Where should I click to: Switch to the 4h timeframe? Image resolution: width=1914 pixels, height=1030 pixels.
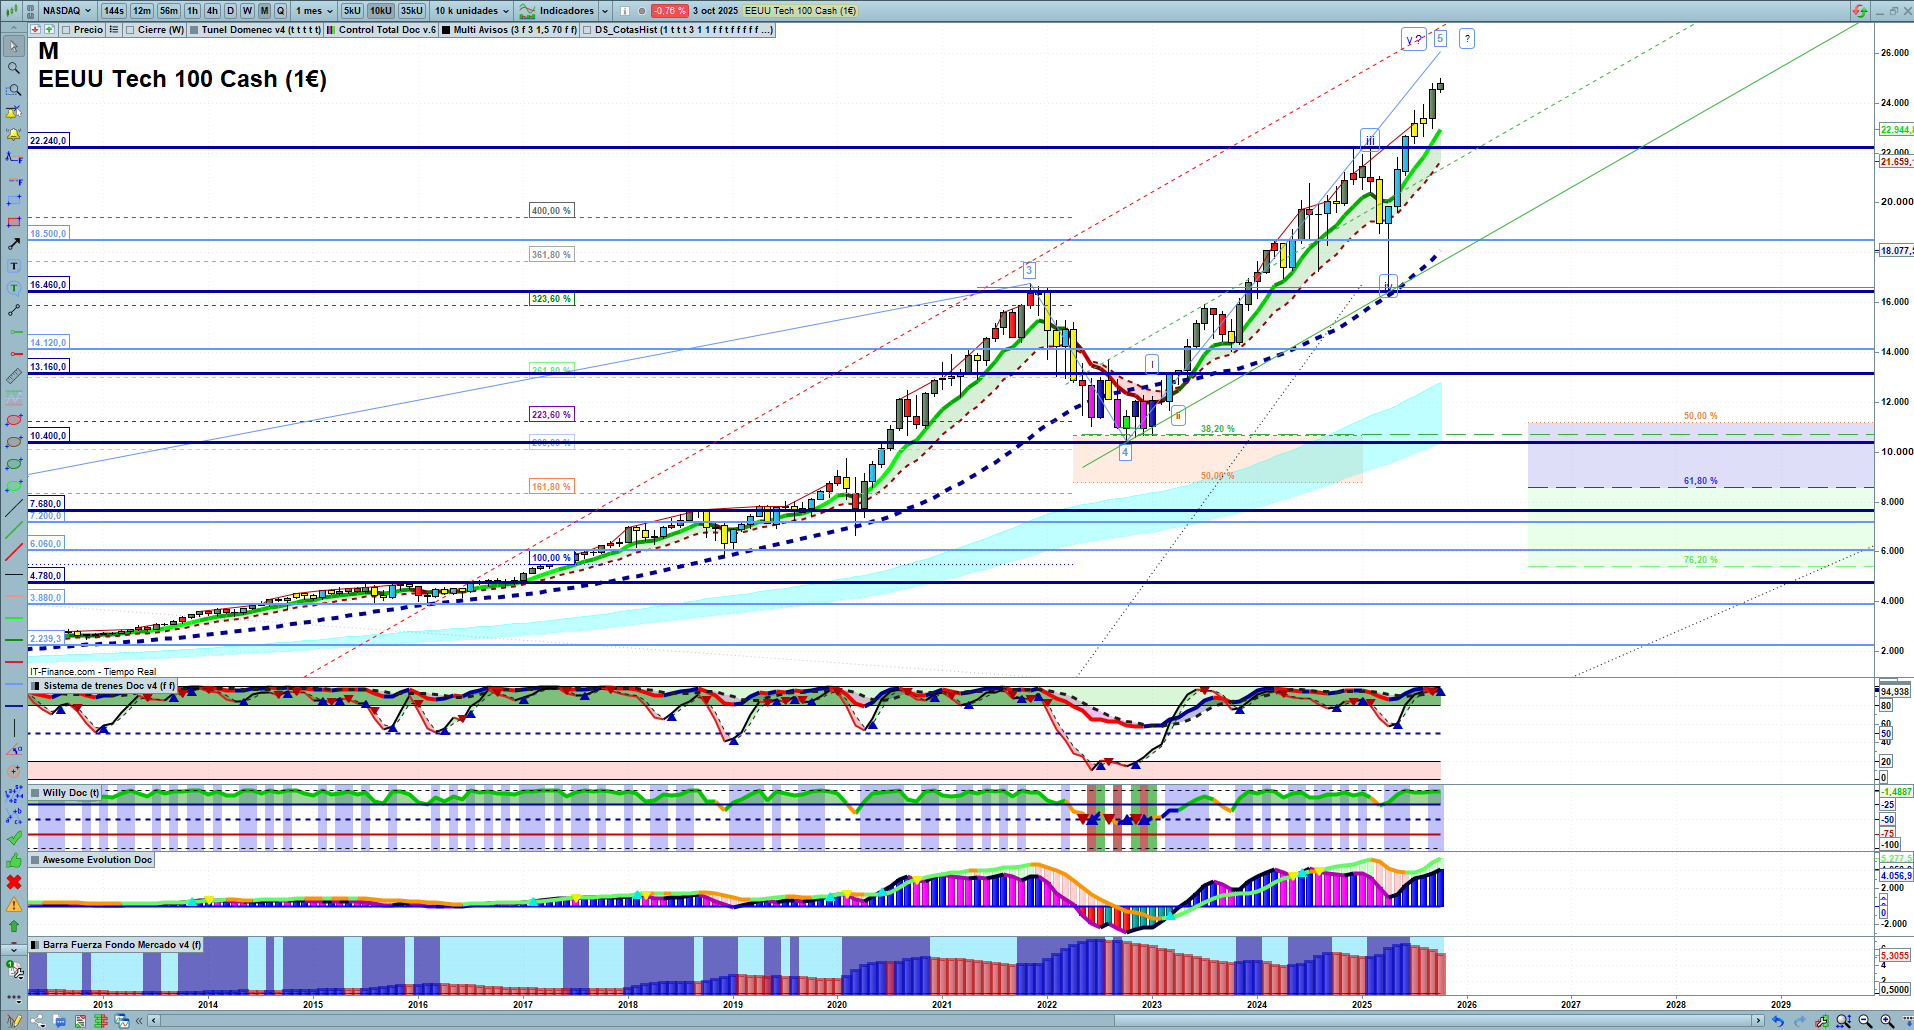212,11
